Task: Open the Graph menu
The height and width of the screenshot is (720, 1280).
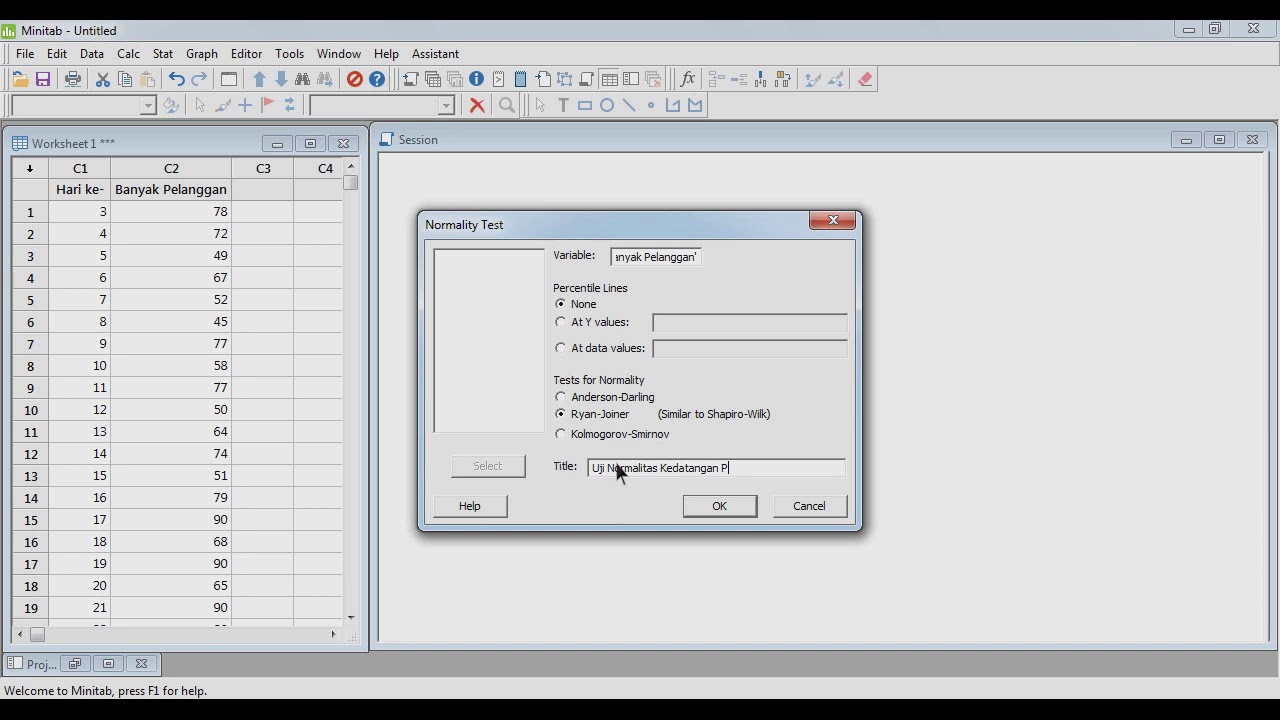Action: pos(201,54)
